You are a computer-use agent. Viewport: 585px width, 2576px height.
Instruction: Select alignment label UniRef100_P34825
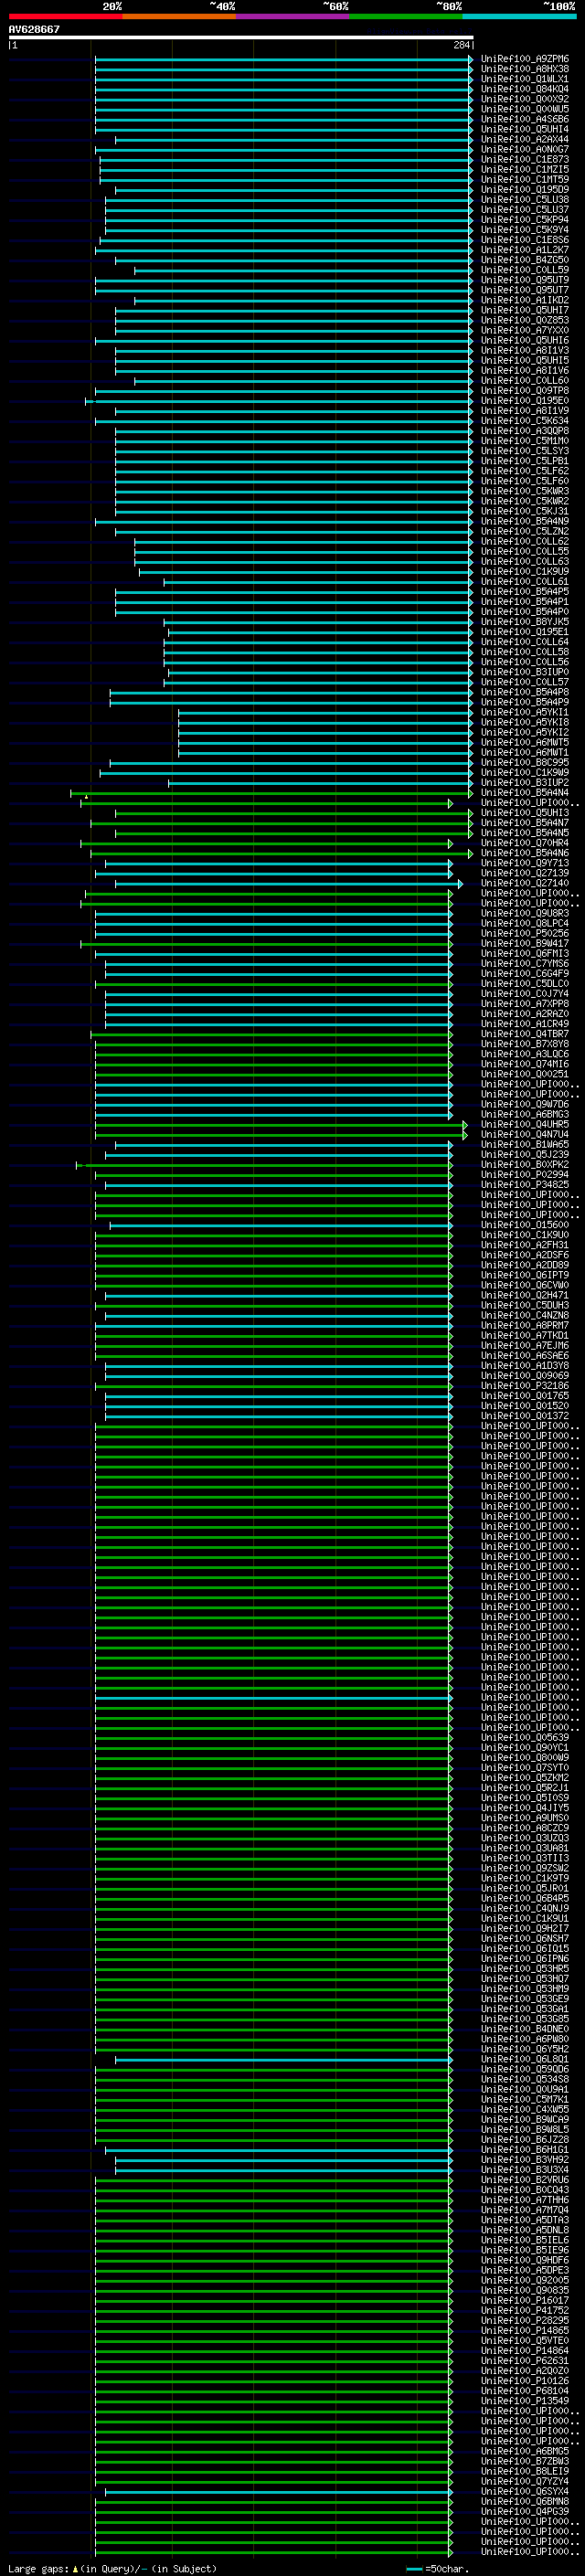(x=525, y=1185)
